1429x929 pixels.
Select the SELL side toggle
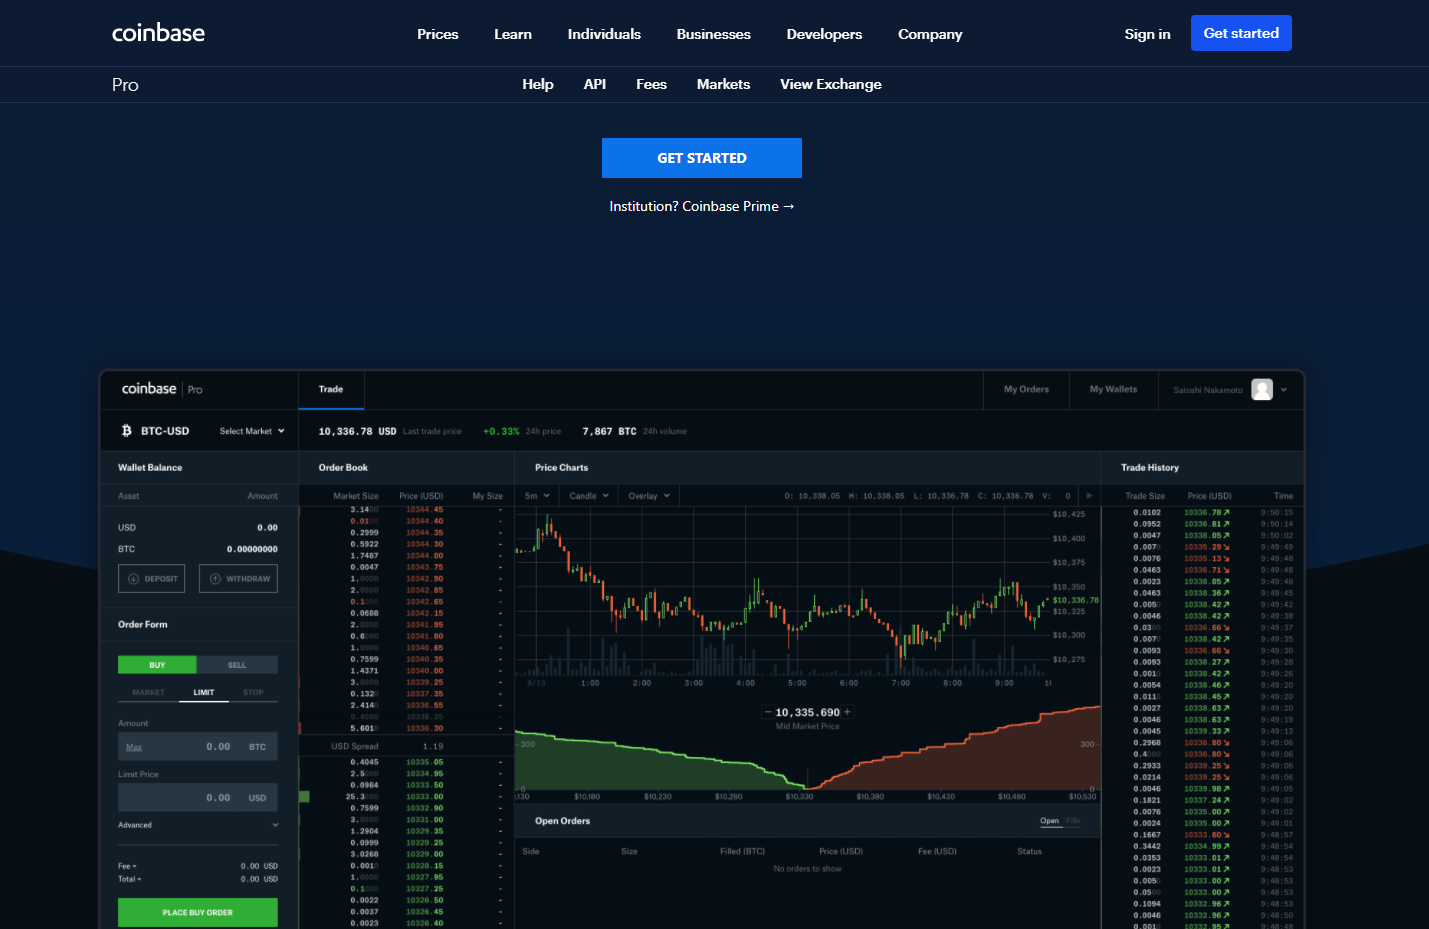tap(237, 665)
